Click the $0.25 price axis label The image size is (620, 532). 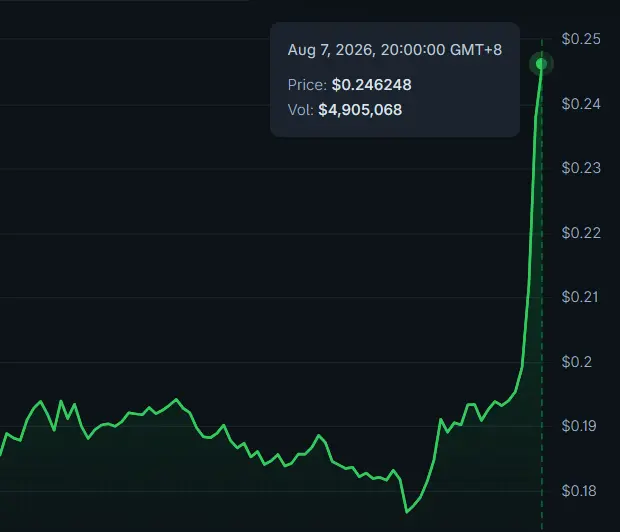(581, 39)
